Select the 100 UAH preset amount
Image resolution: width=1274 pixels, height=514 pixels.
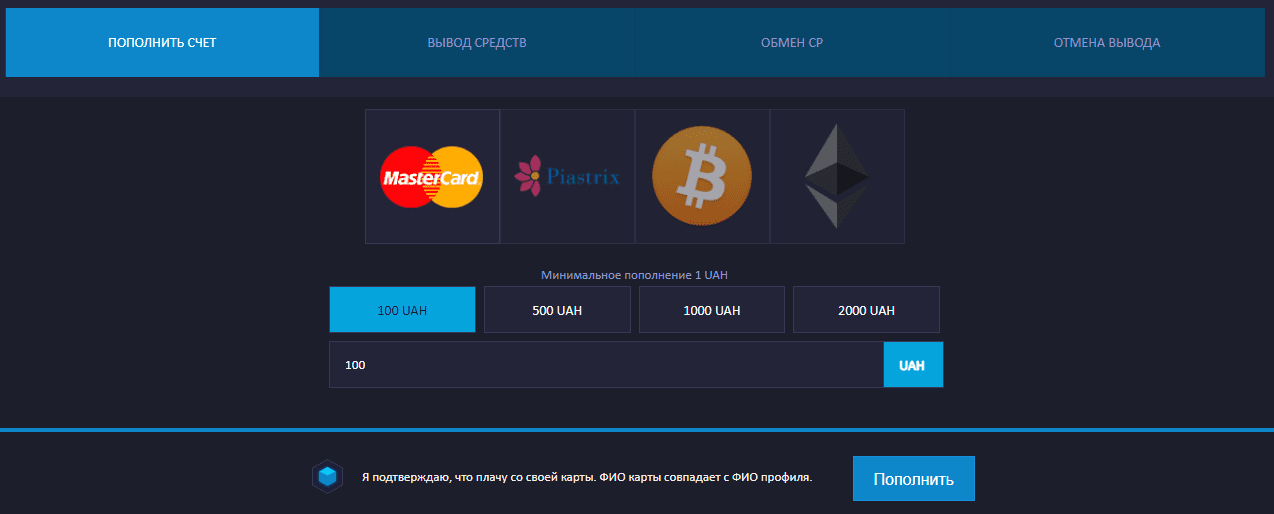402,310
